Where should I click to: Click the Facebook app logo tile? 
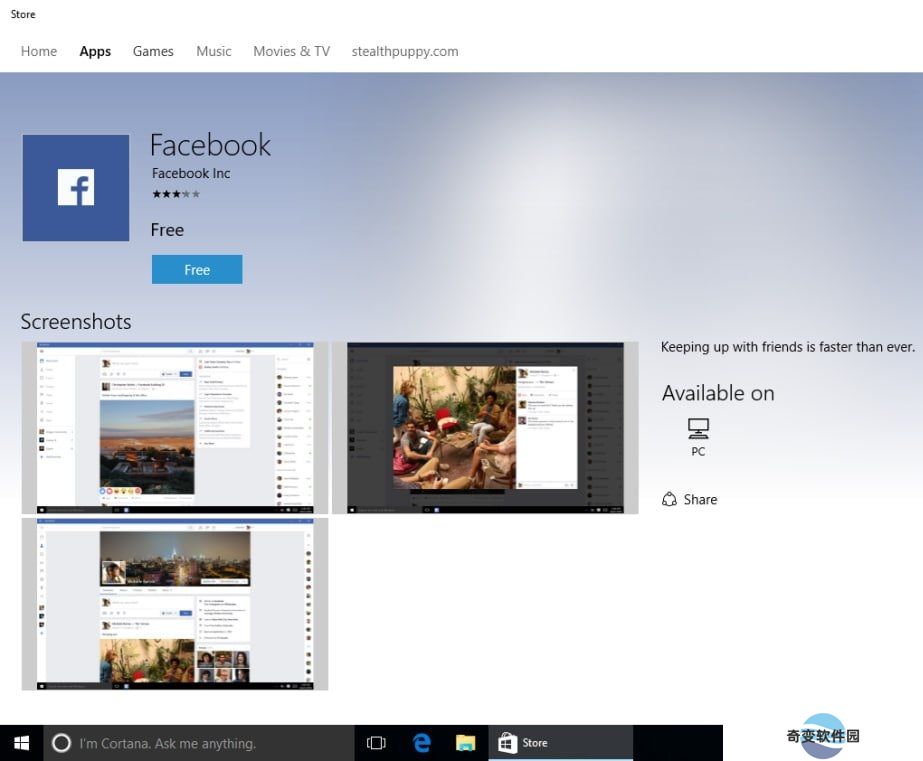76,188
